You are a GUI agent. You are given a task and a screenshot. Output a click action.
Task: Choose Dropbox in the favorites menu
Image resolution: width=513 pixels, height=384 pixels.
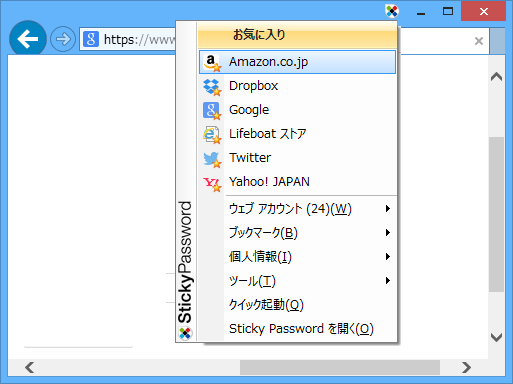(297, 86)
